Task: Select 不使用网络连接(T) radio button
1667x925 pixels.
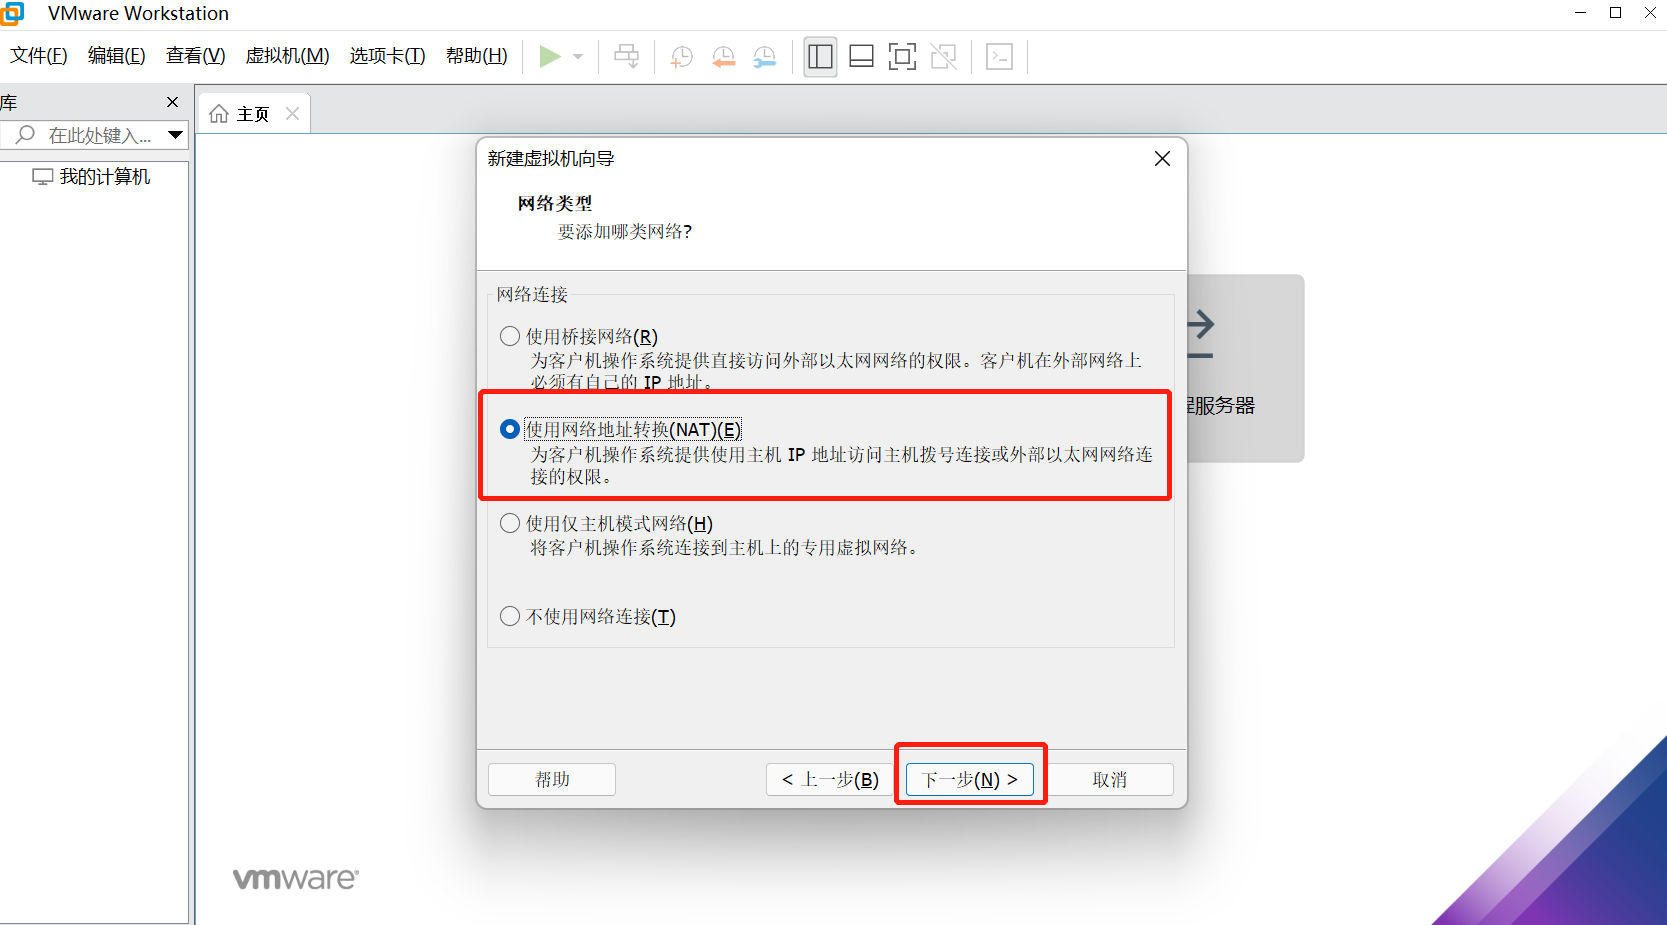Action: pos(510,616)
